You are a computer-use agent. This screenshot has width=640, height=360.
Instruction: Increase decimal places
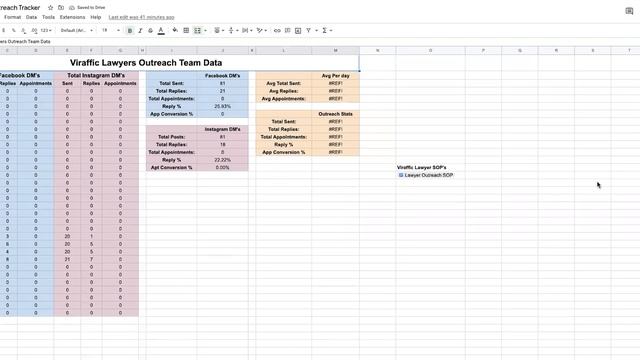tap(34, 31)
